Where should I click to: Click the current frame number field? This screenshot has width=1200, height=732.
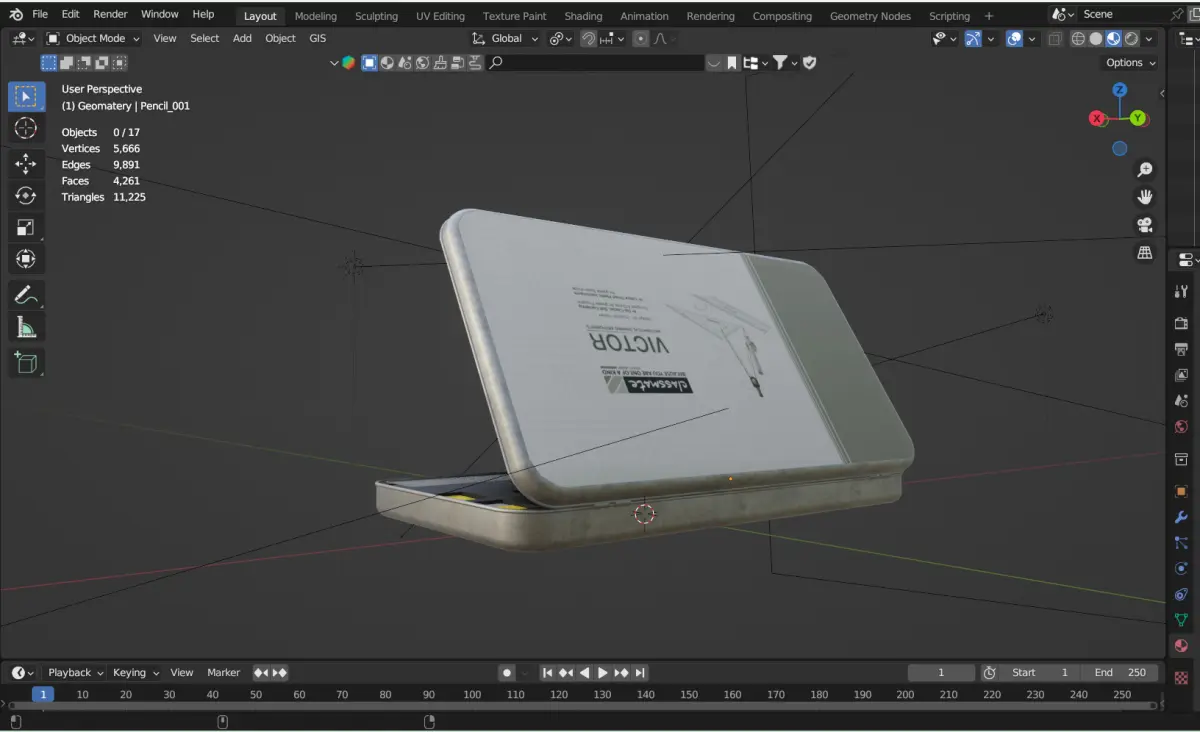pos(941,673)
